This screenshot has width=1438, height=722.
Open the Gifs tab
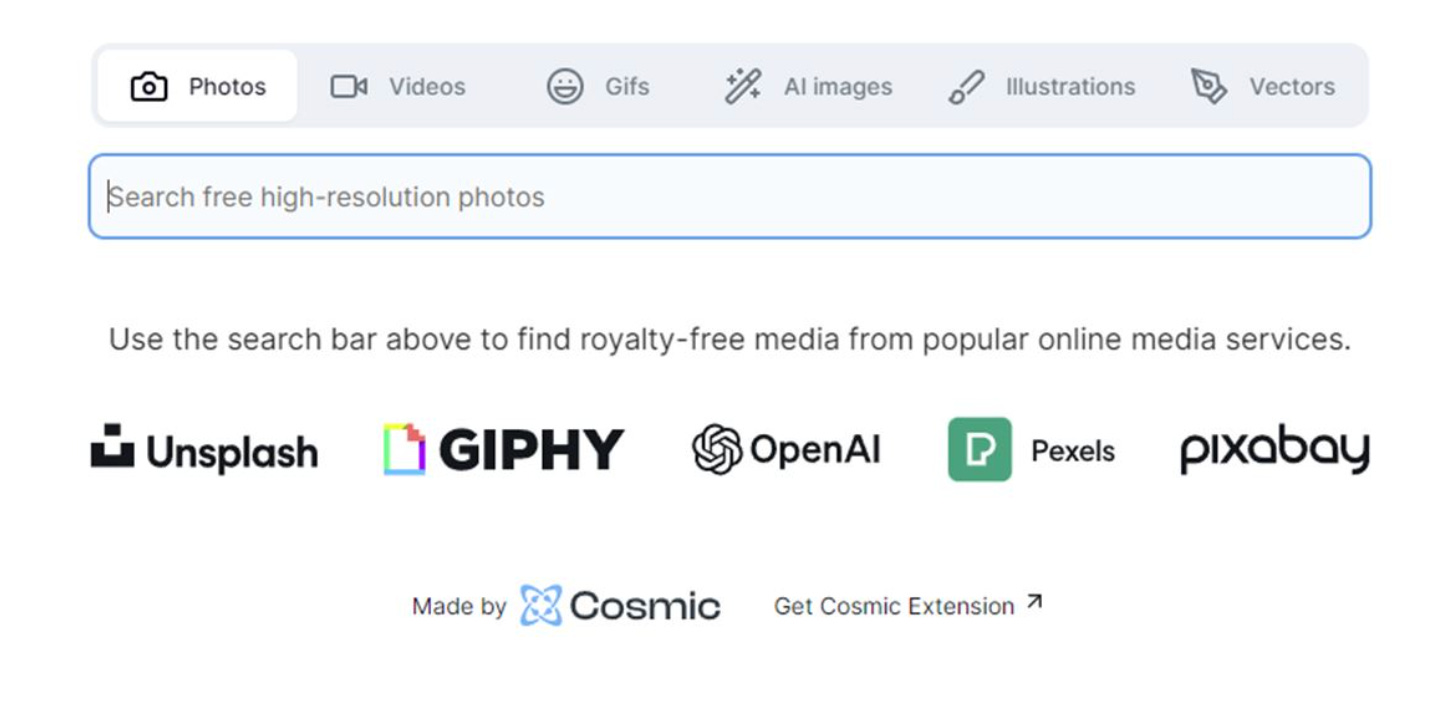(598, 87)
